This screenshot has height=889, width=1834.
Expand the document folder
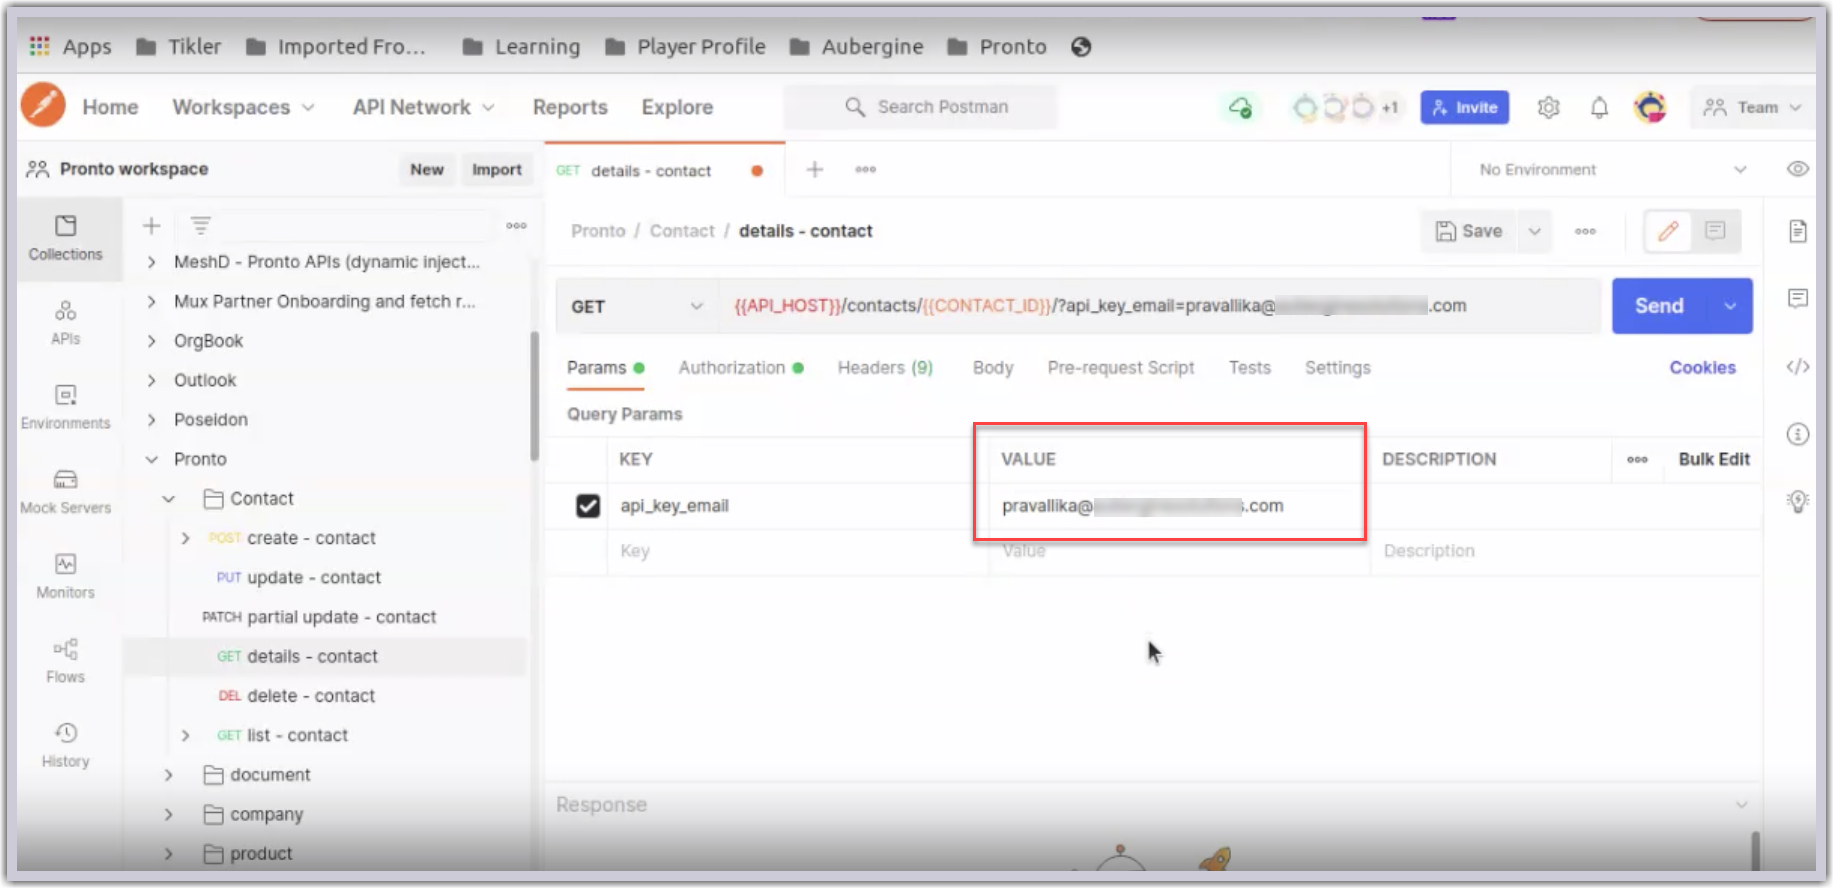coord(168,775)
